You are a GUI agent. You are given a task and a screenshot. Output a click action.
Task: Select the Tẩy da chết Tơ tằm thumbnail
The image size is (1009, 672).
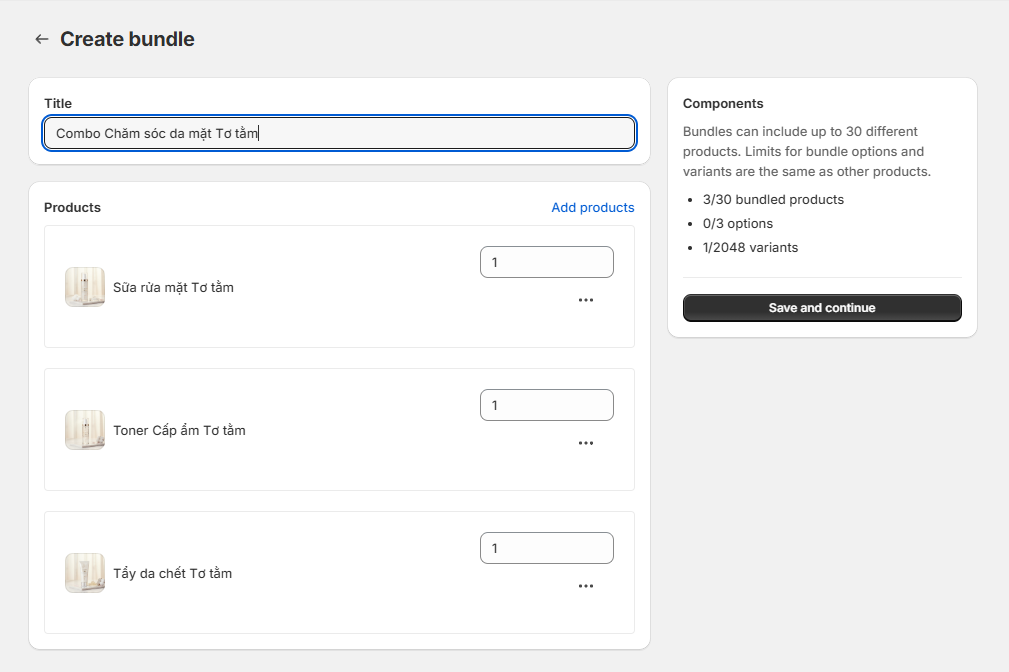pyautogui.click(x=85, y=573)
